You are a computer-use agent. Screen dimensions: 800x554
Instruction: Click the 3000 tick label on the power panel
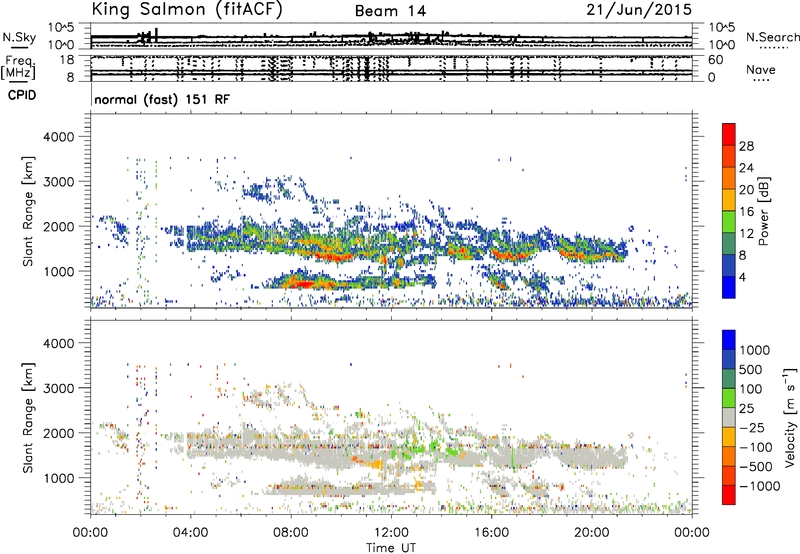coord(59,182)
